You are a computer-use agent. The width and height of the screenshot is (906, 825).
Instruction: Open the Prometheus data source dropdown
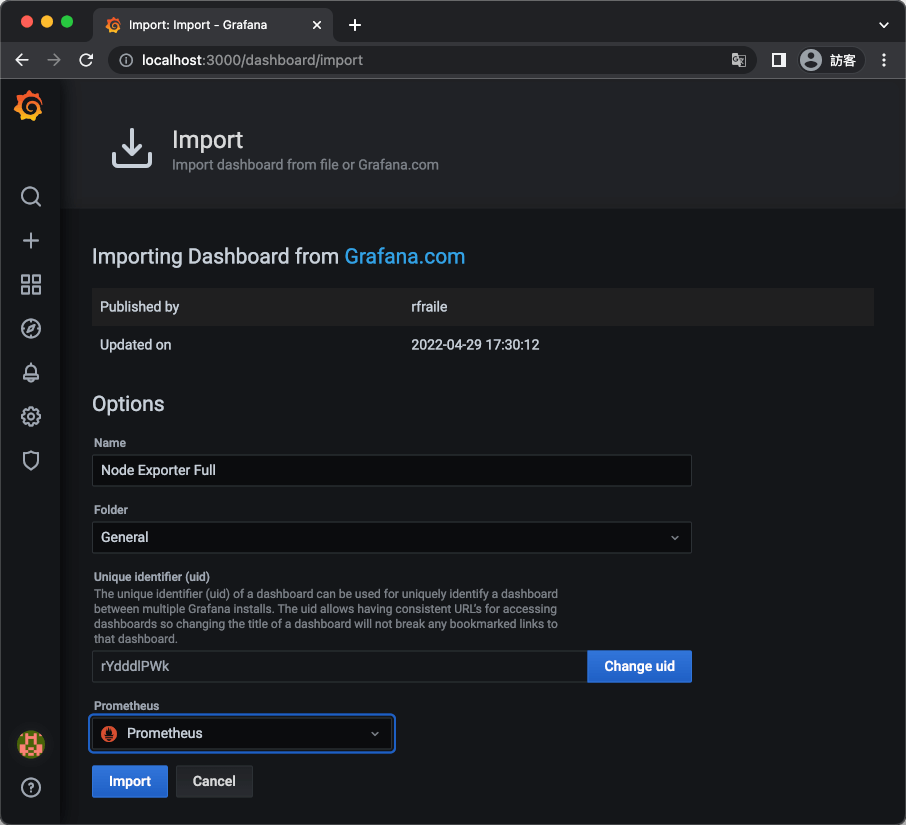tap(242, 733)
